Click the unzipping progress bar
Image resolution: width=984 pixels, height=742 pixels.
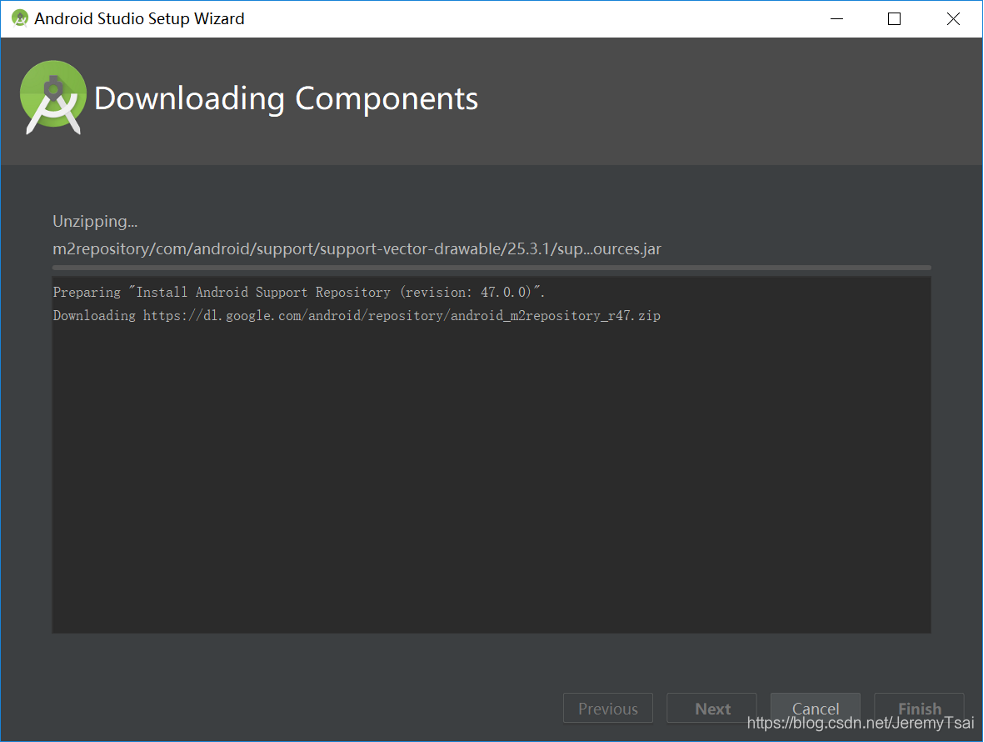pyautogui.click(x=491, y=267)
